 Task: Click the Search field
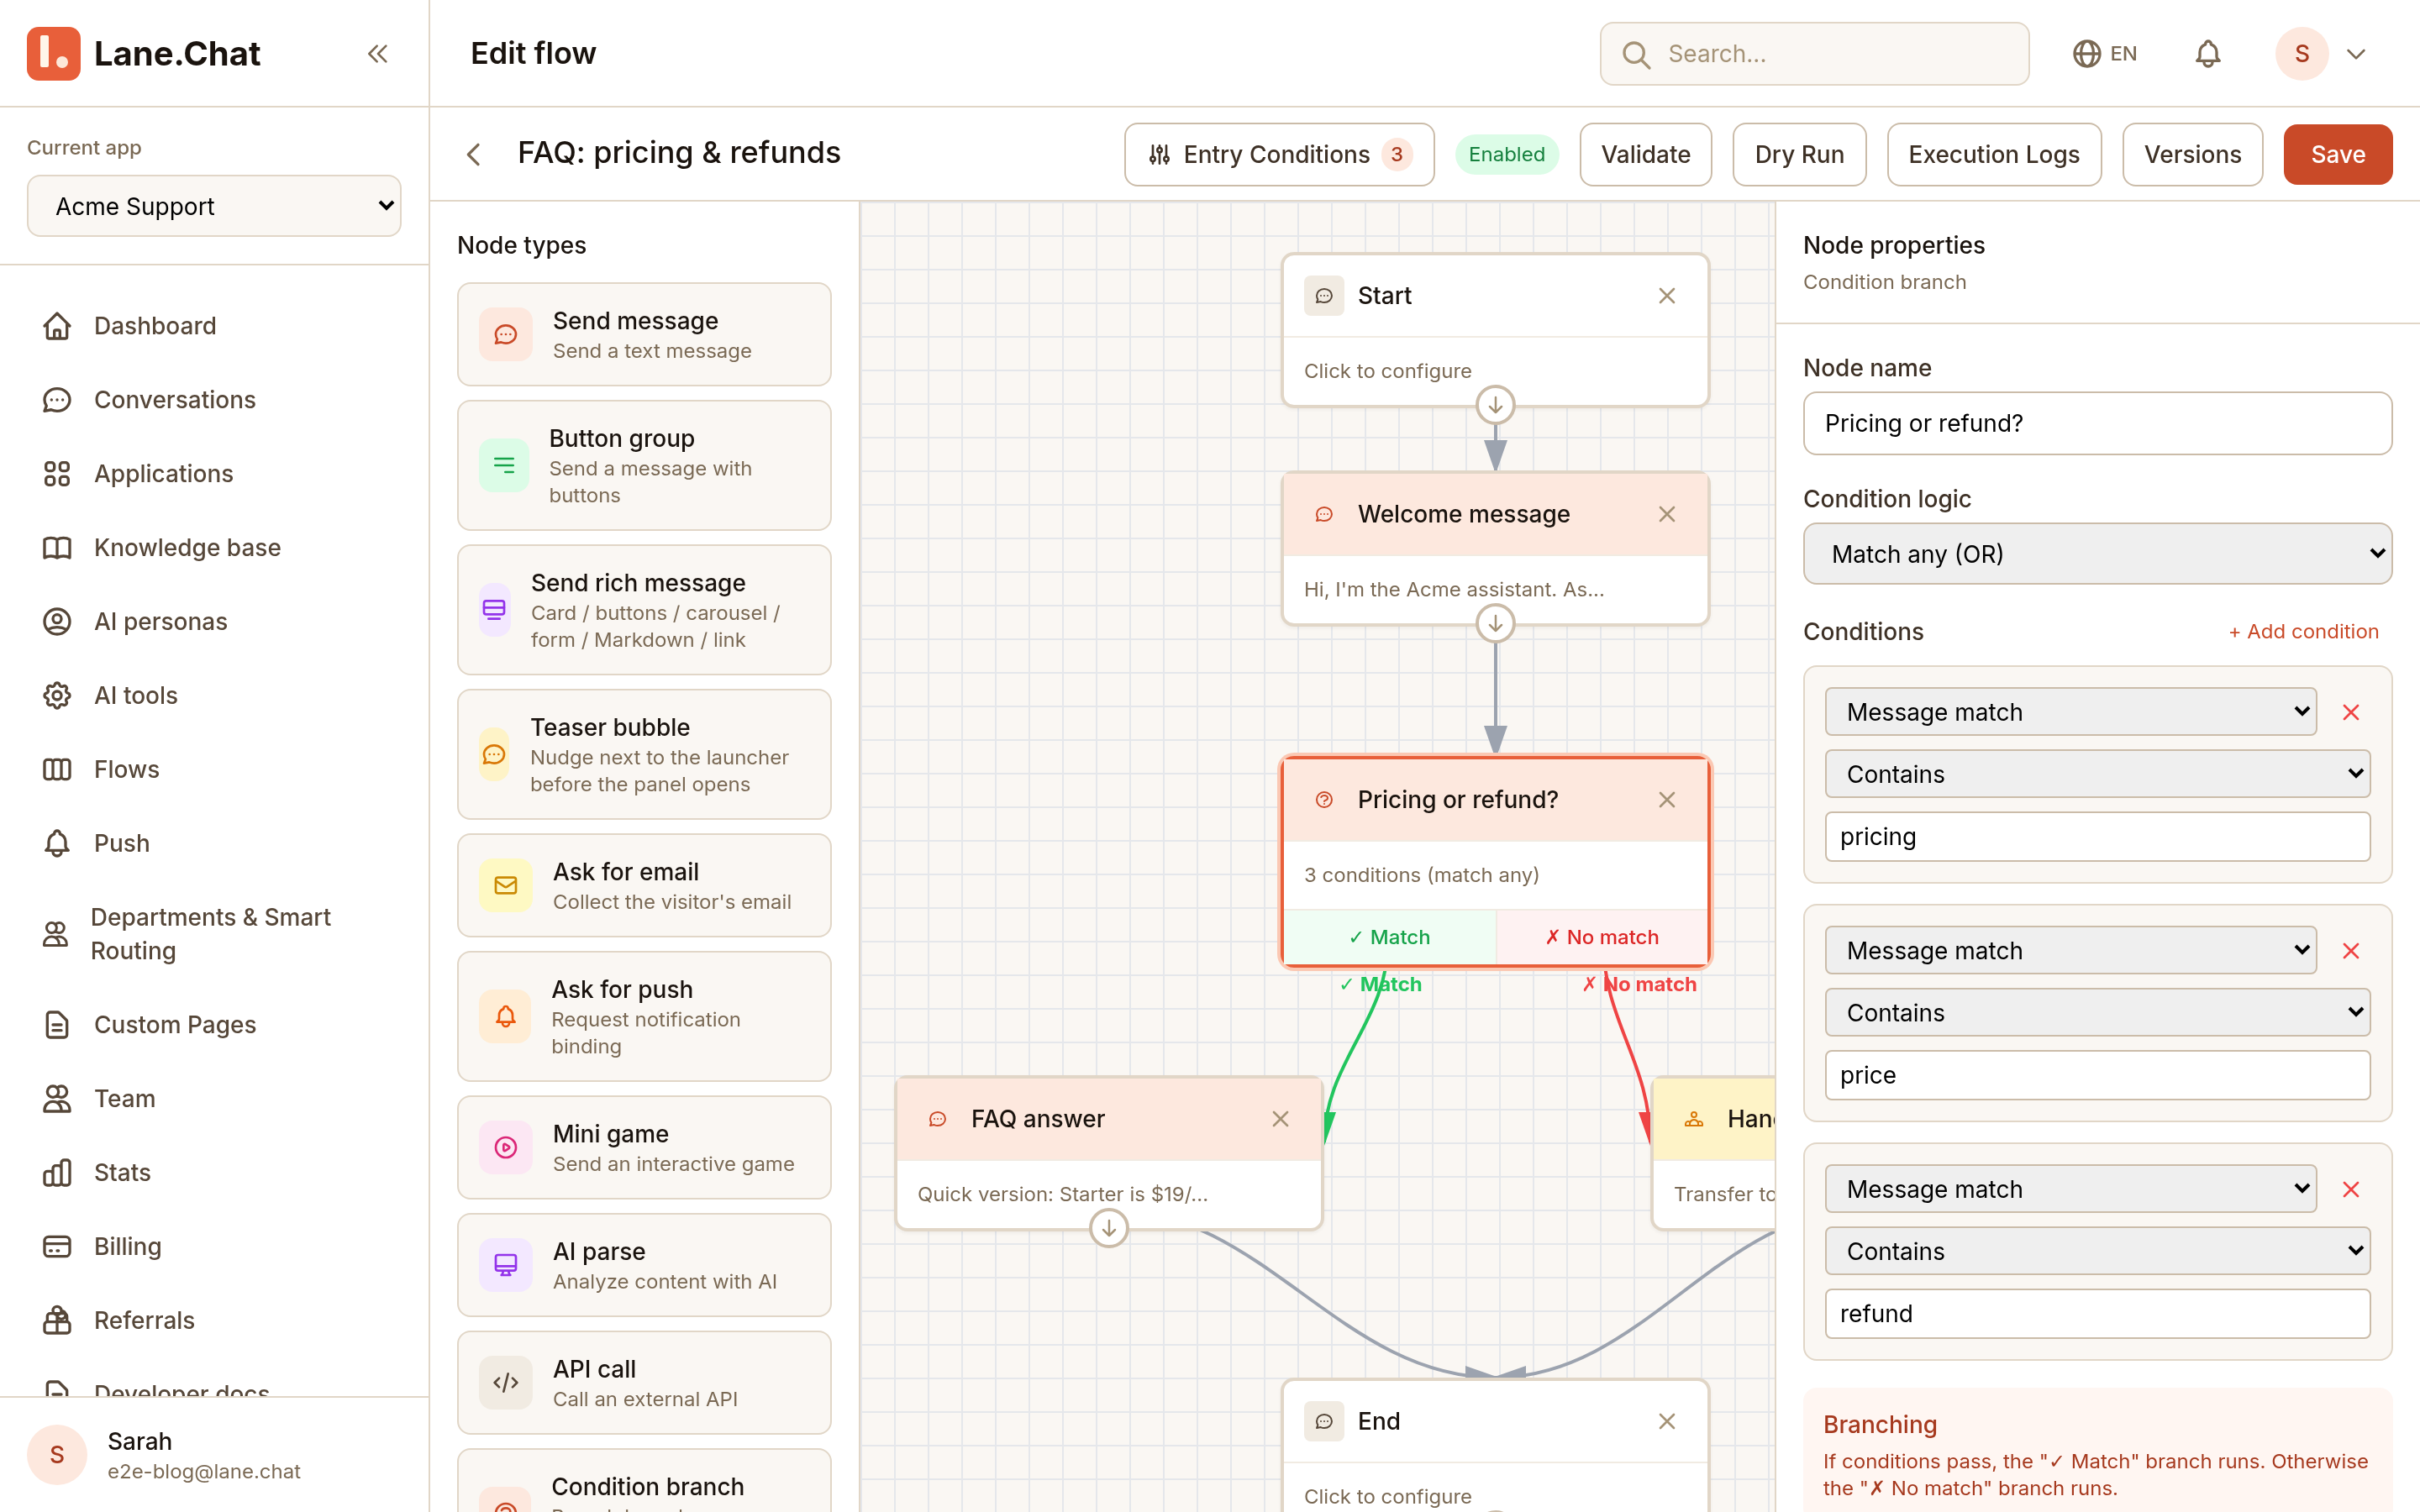pos(1814,54)
